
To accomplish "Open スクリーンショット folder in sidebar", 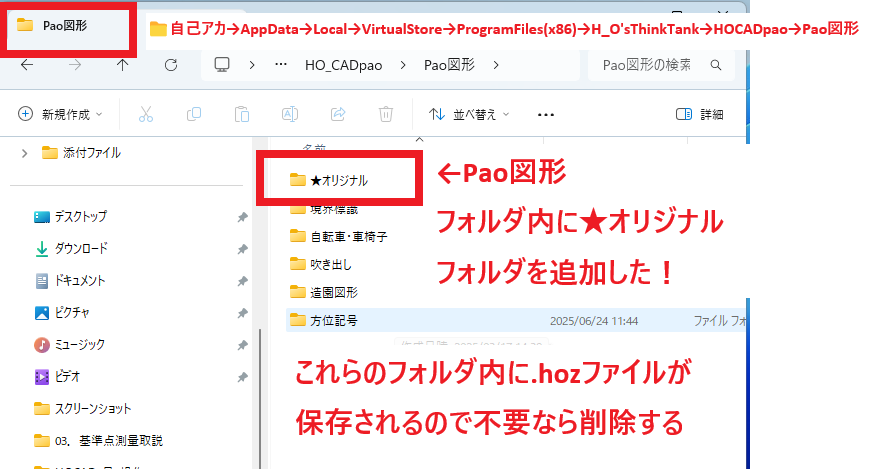I will click(x=83, y=409).
